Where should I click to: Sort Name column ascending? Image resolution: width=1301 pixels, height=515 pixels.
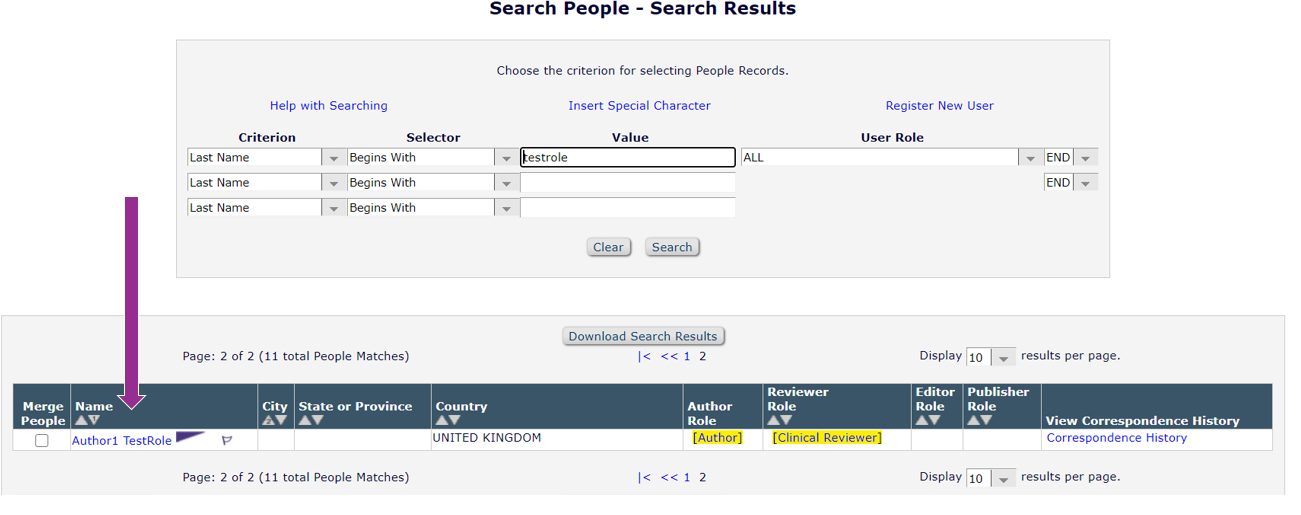pos(81,421)
